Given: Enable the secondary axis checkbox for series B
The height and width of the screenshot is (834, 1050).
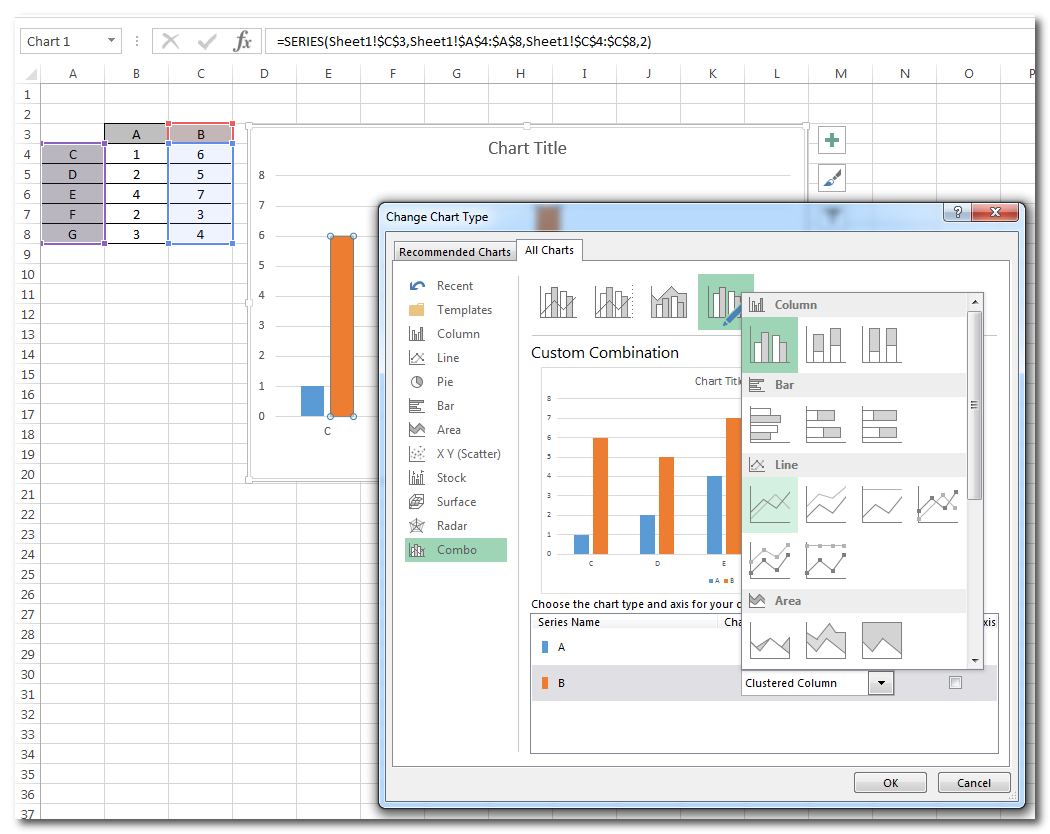Looking at the screenshot, I should click(955, 683).
